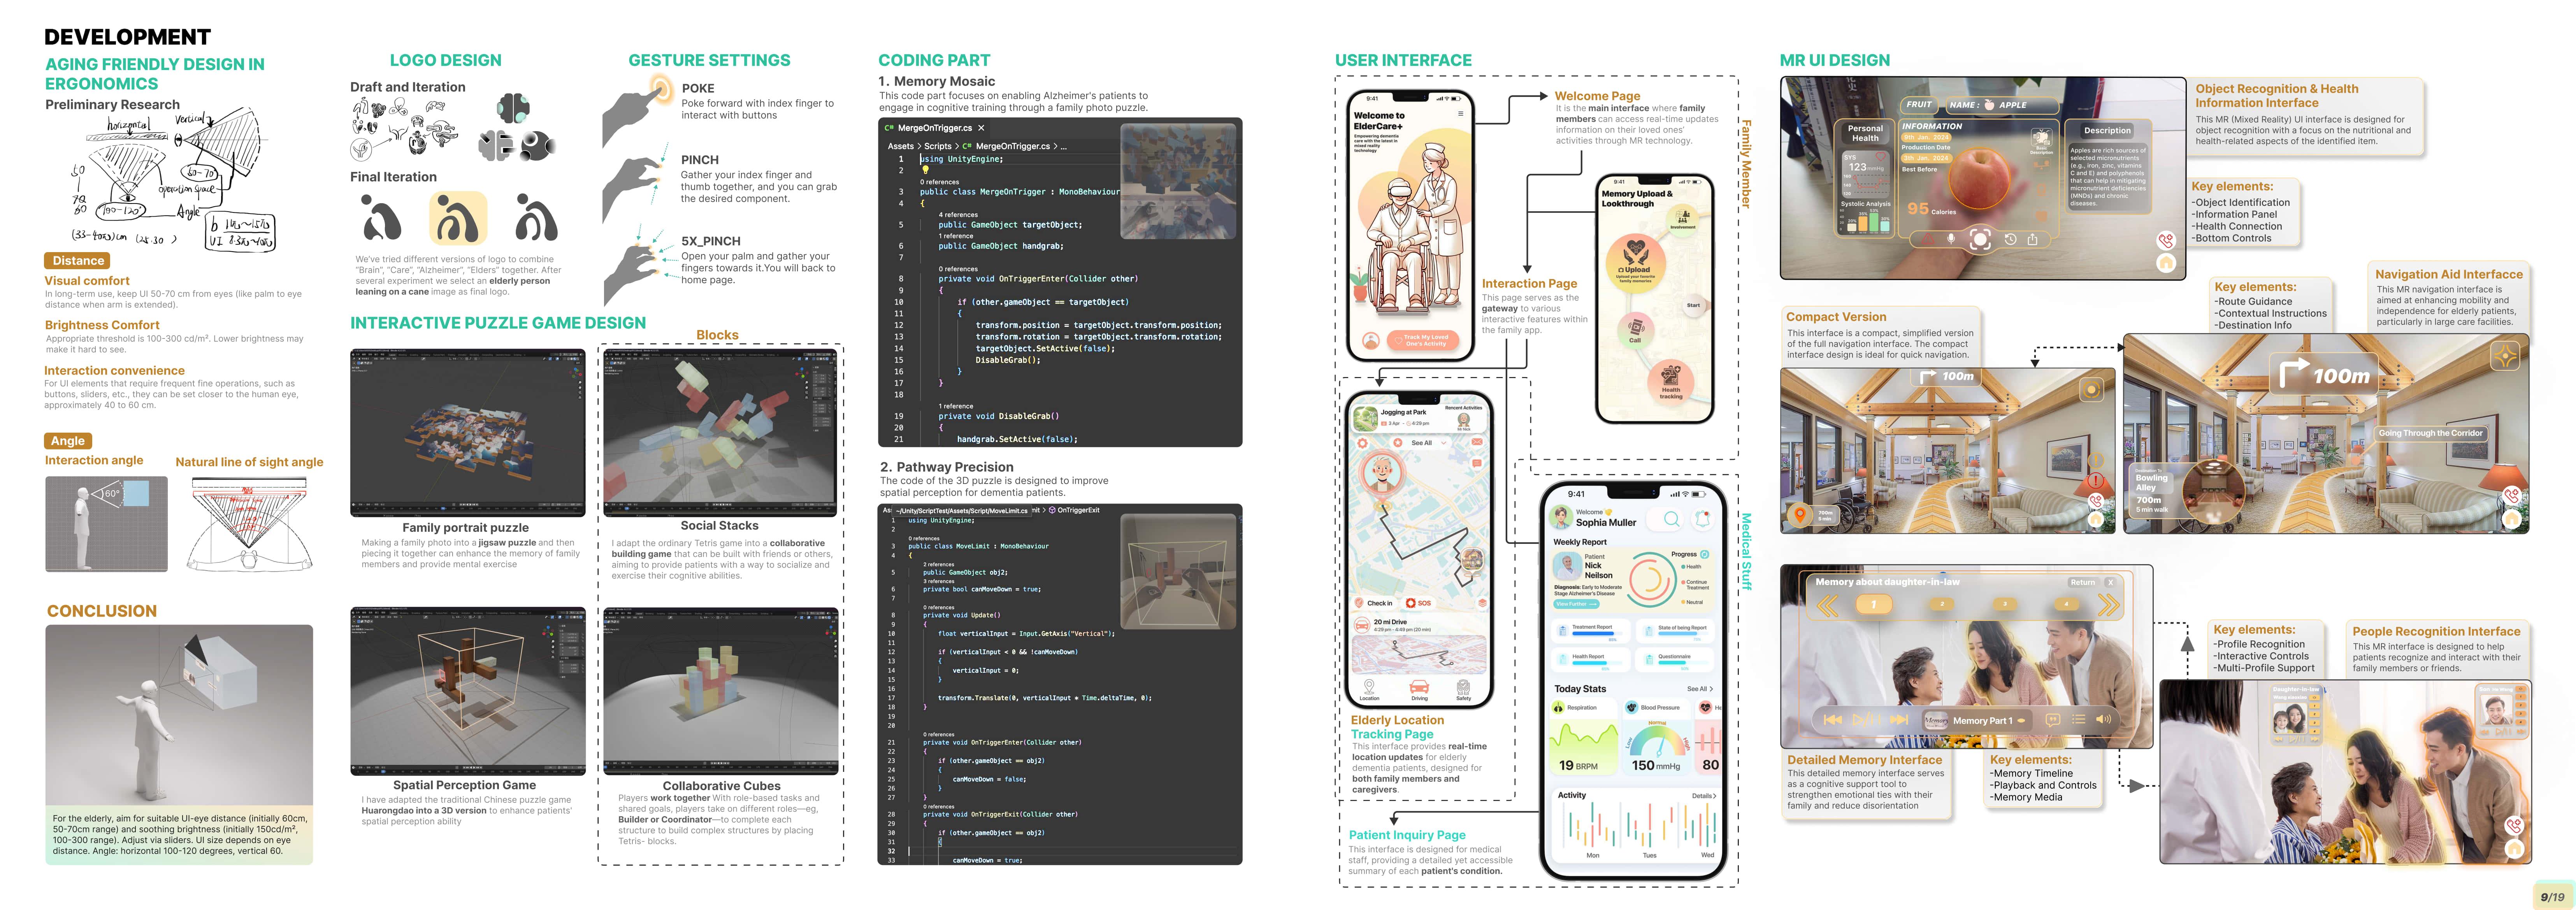
Task: Expand See All next to Today Stats
Action: 1700,689
